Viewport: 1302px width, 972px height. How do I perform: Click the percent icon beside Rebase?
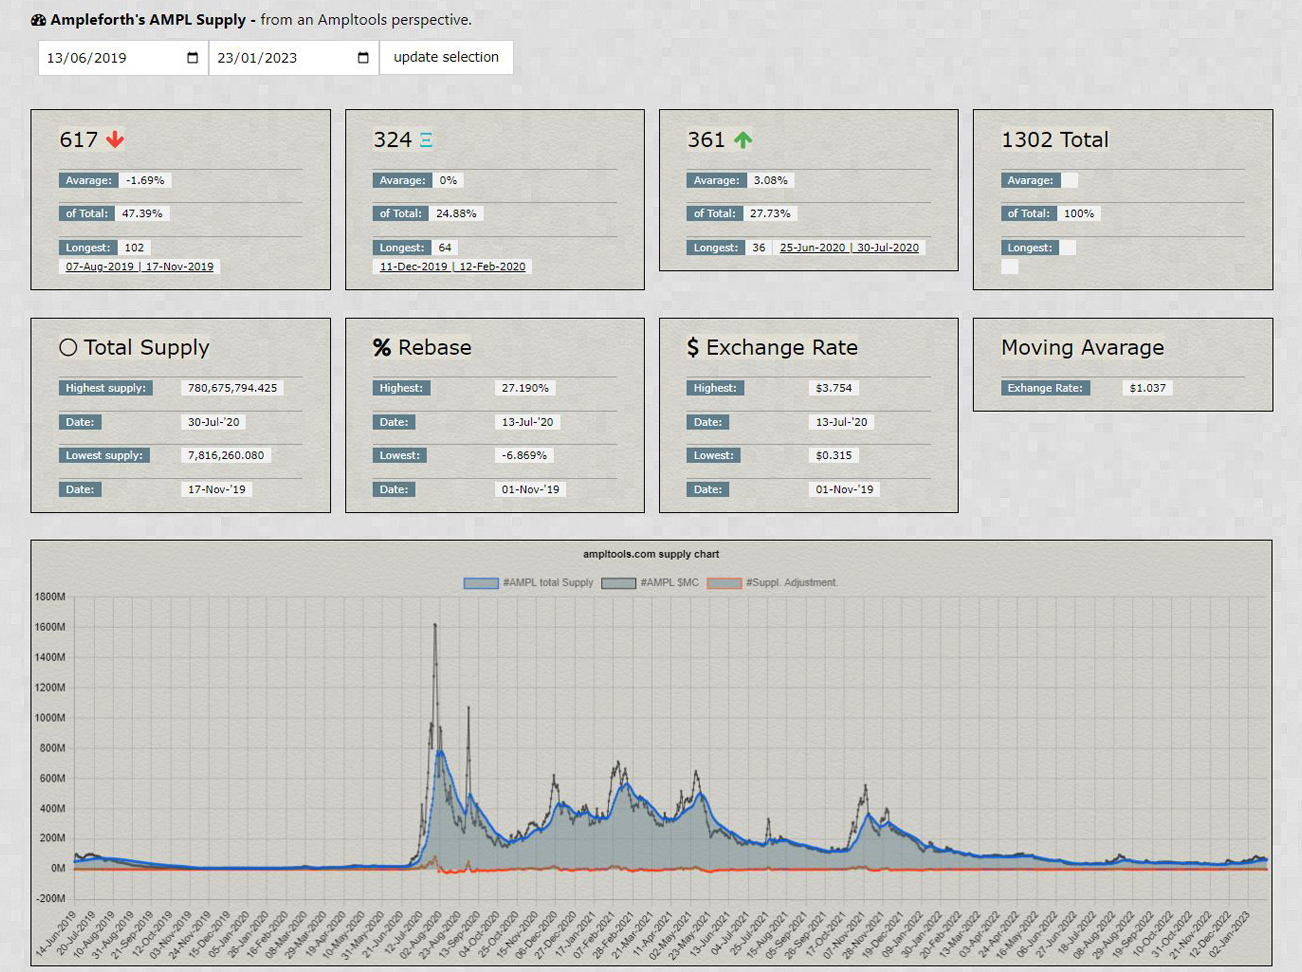[382, 347]
